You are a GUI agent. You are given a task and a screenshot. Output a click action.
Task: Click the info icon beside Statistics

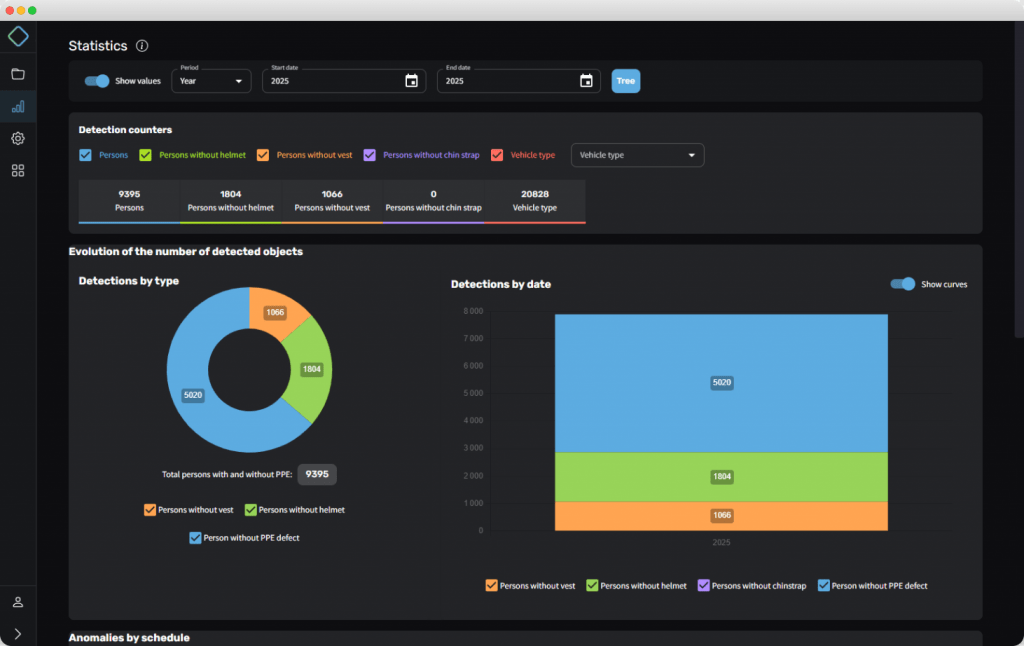click(x=142, y=46)
